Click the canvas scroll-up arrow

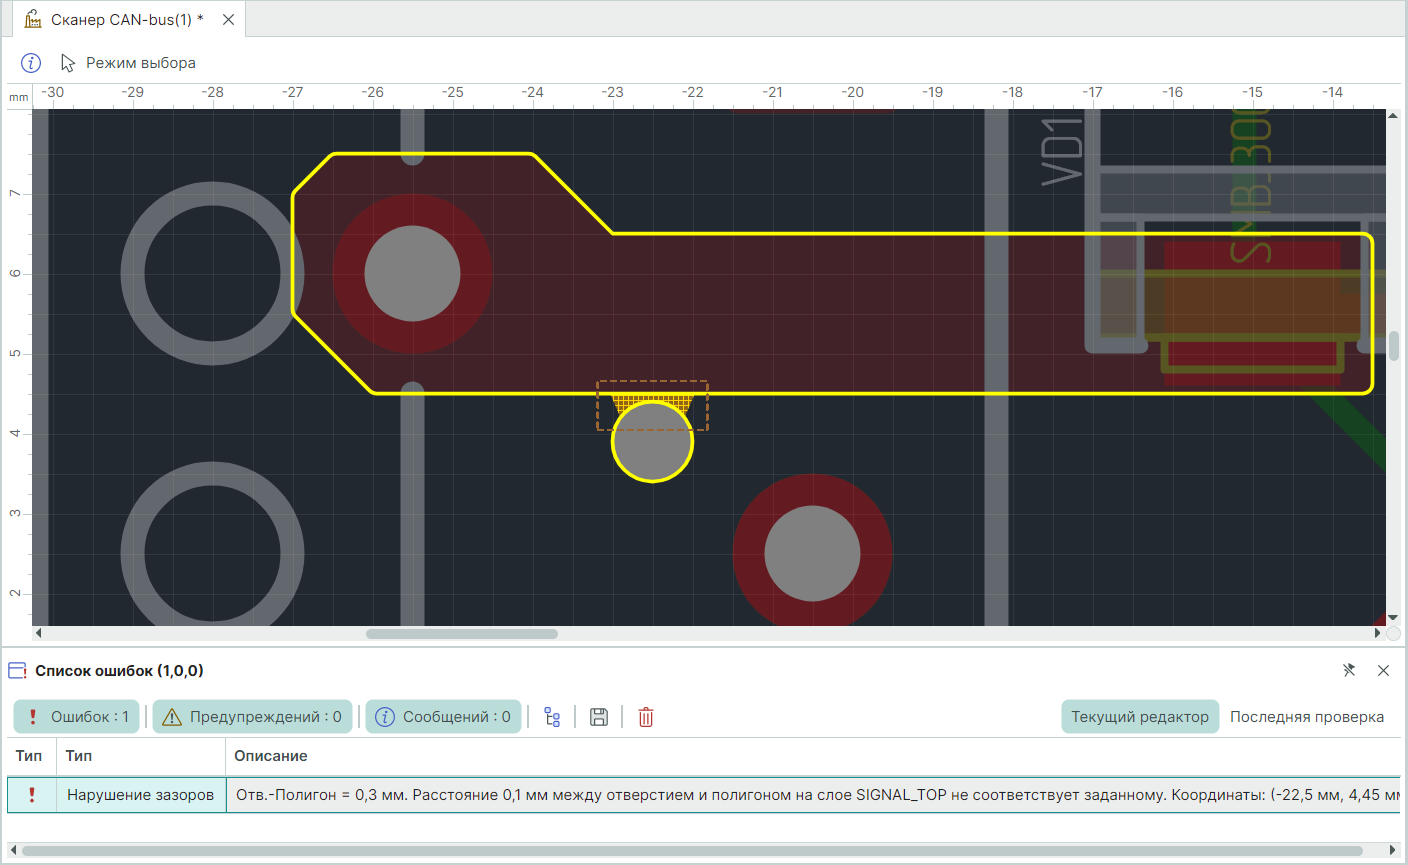click(x=1393, y=116)
